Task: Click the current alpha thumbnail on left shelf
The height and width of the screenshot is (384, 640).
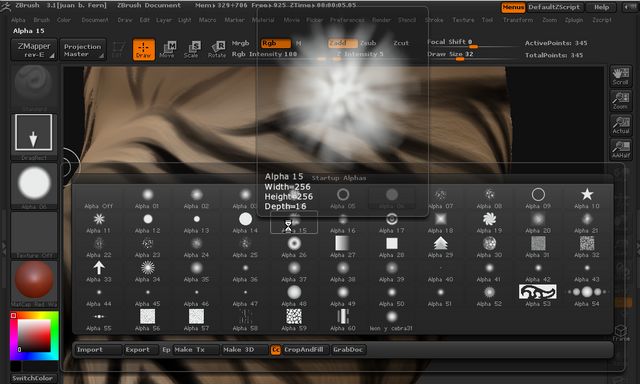Action: (34, 186)
